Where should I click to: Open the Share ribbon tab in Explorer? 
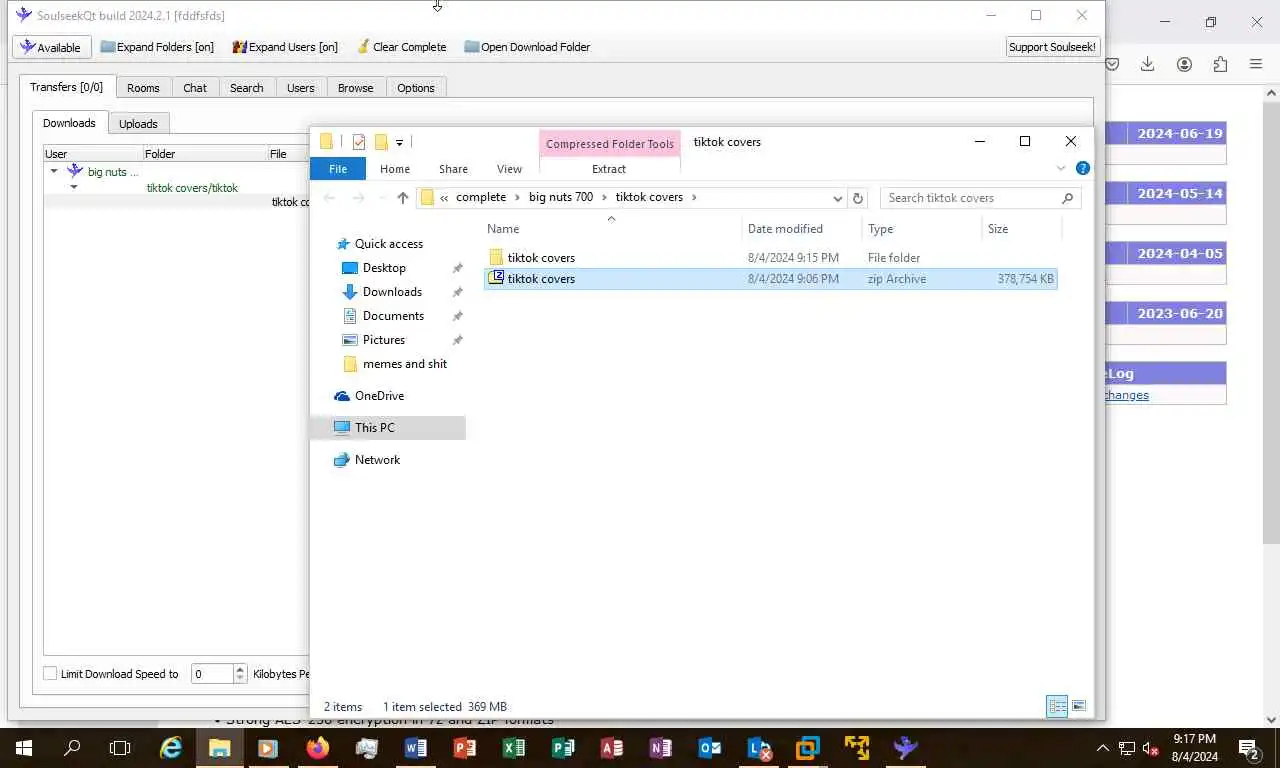[x=453, y=169]
